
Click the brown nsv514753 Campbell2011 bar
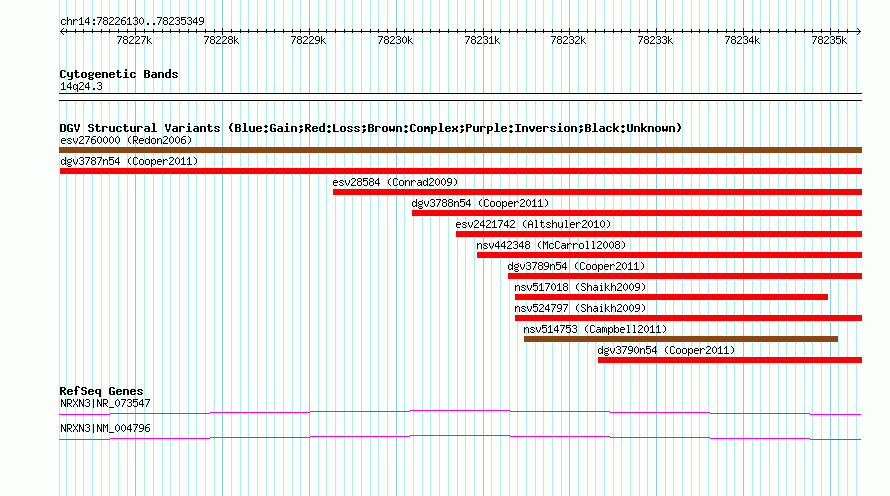pyautogui.click(x=681, y=339)
